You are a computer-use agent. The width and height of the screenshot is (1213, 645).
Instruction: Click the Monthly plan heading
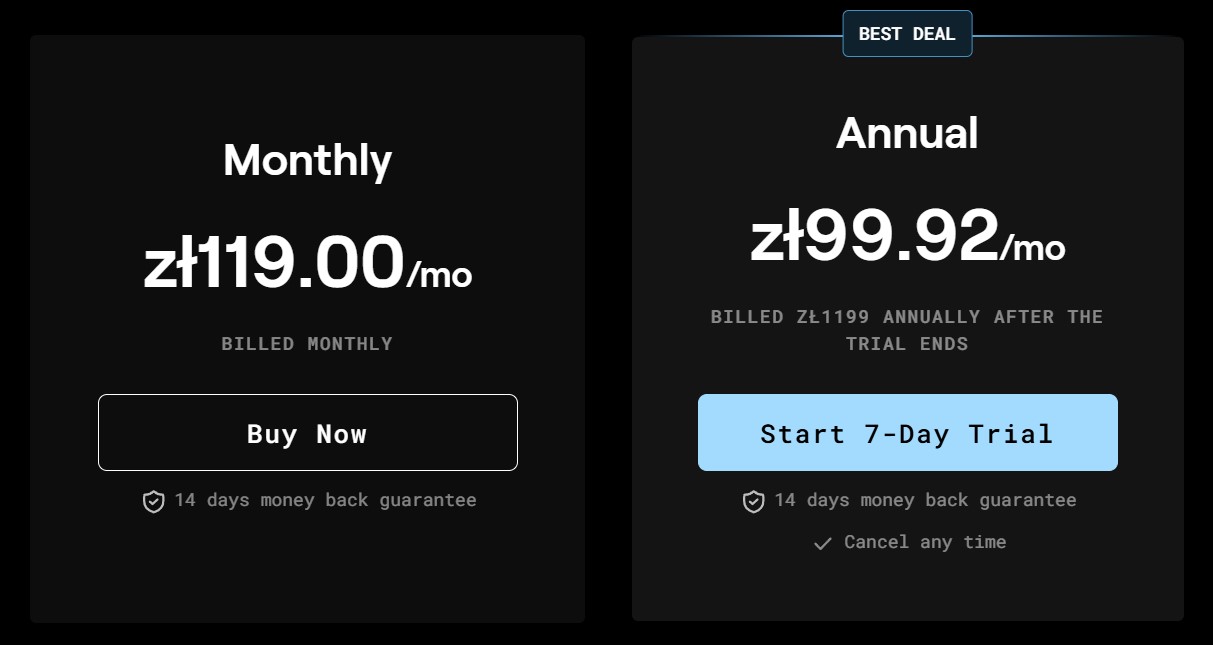(x=307, y=160)
